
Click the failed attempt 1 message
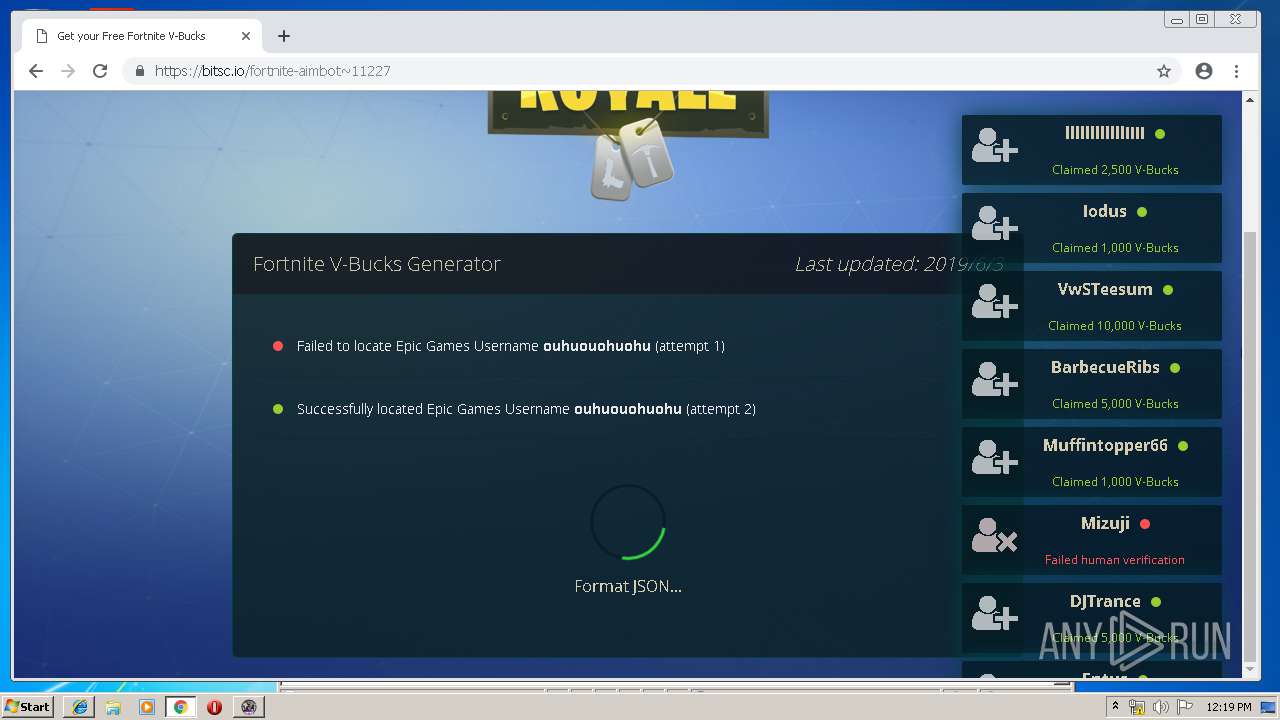(x=511, y=346)
